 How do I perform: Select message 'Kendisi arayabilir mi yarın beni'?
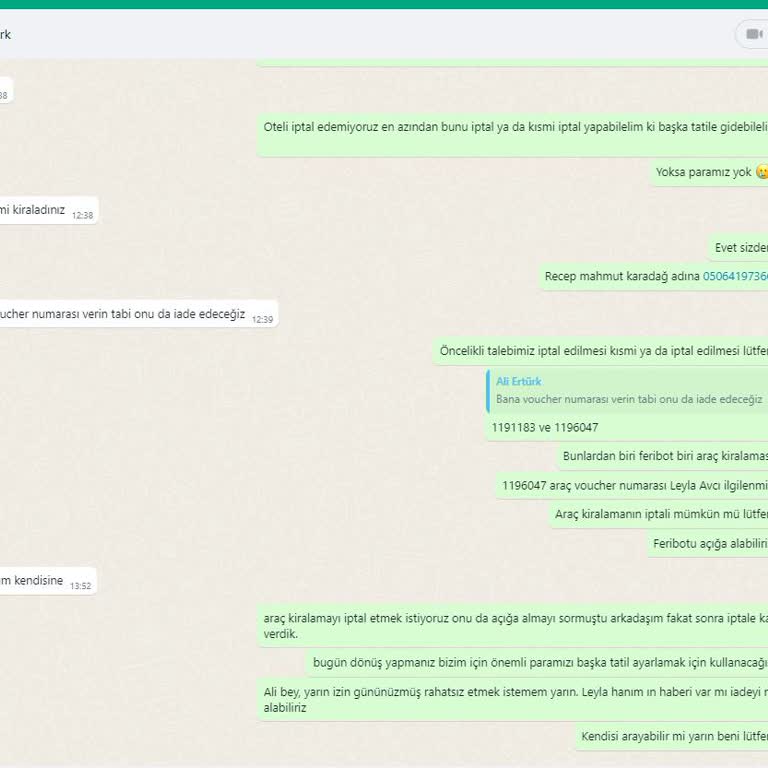[672, 737]
